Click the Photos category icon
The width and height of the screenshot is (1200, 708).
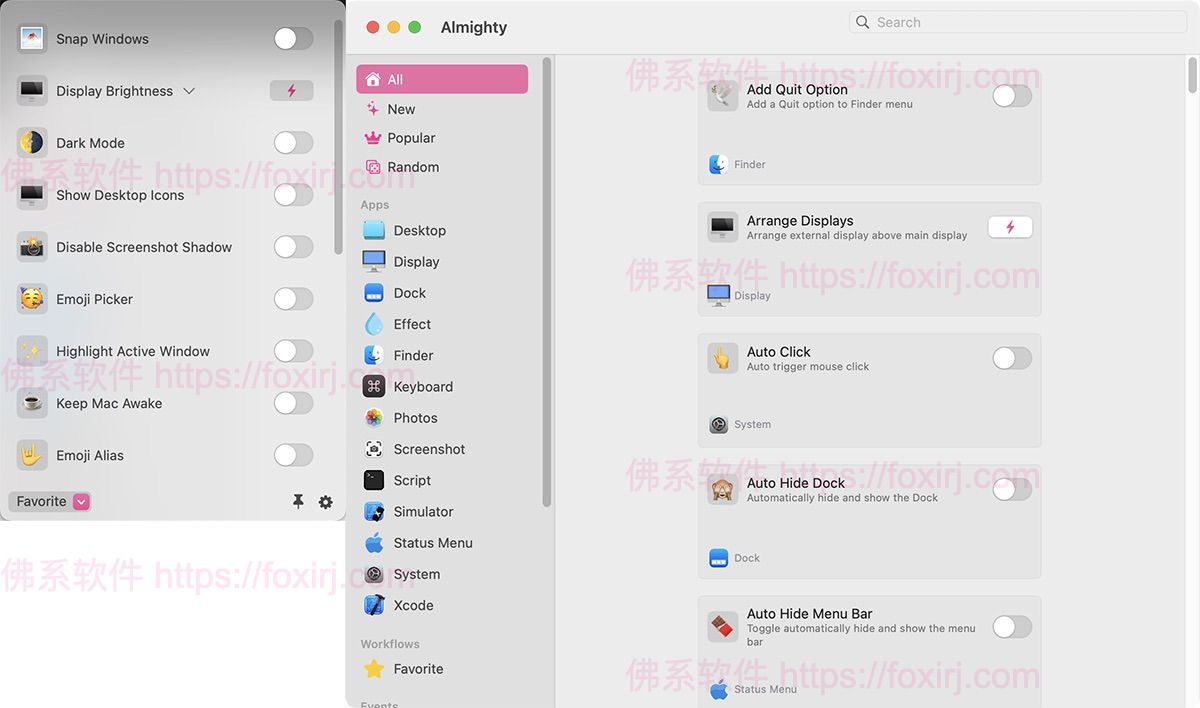374,418
